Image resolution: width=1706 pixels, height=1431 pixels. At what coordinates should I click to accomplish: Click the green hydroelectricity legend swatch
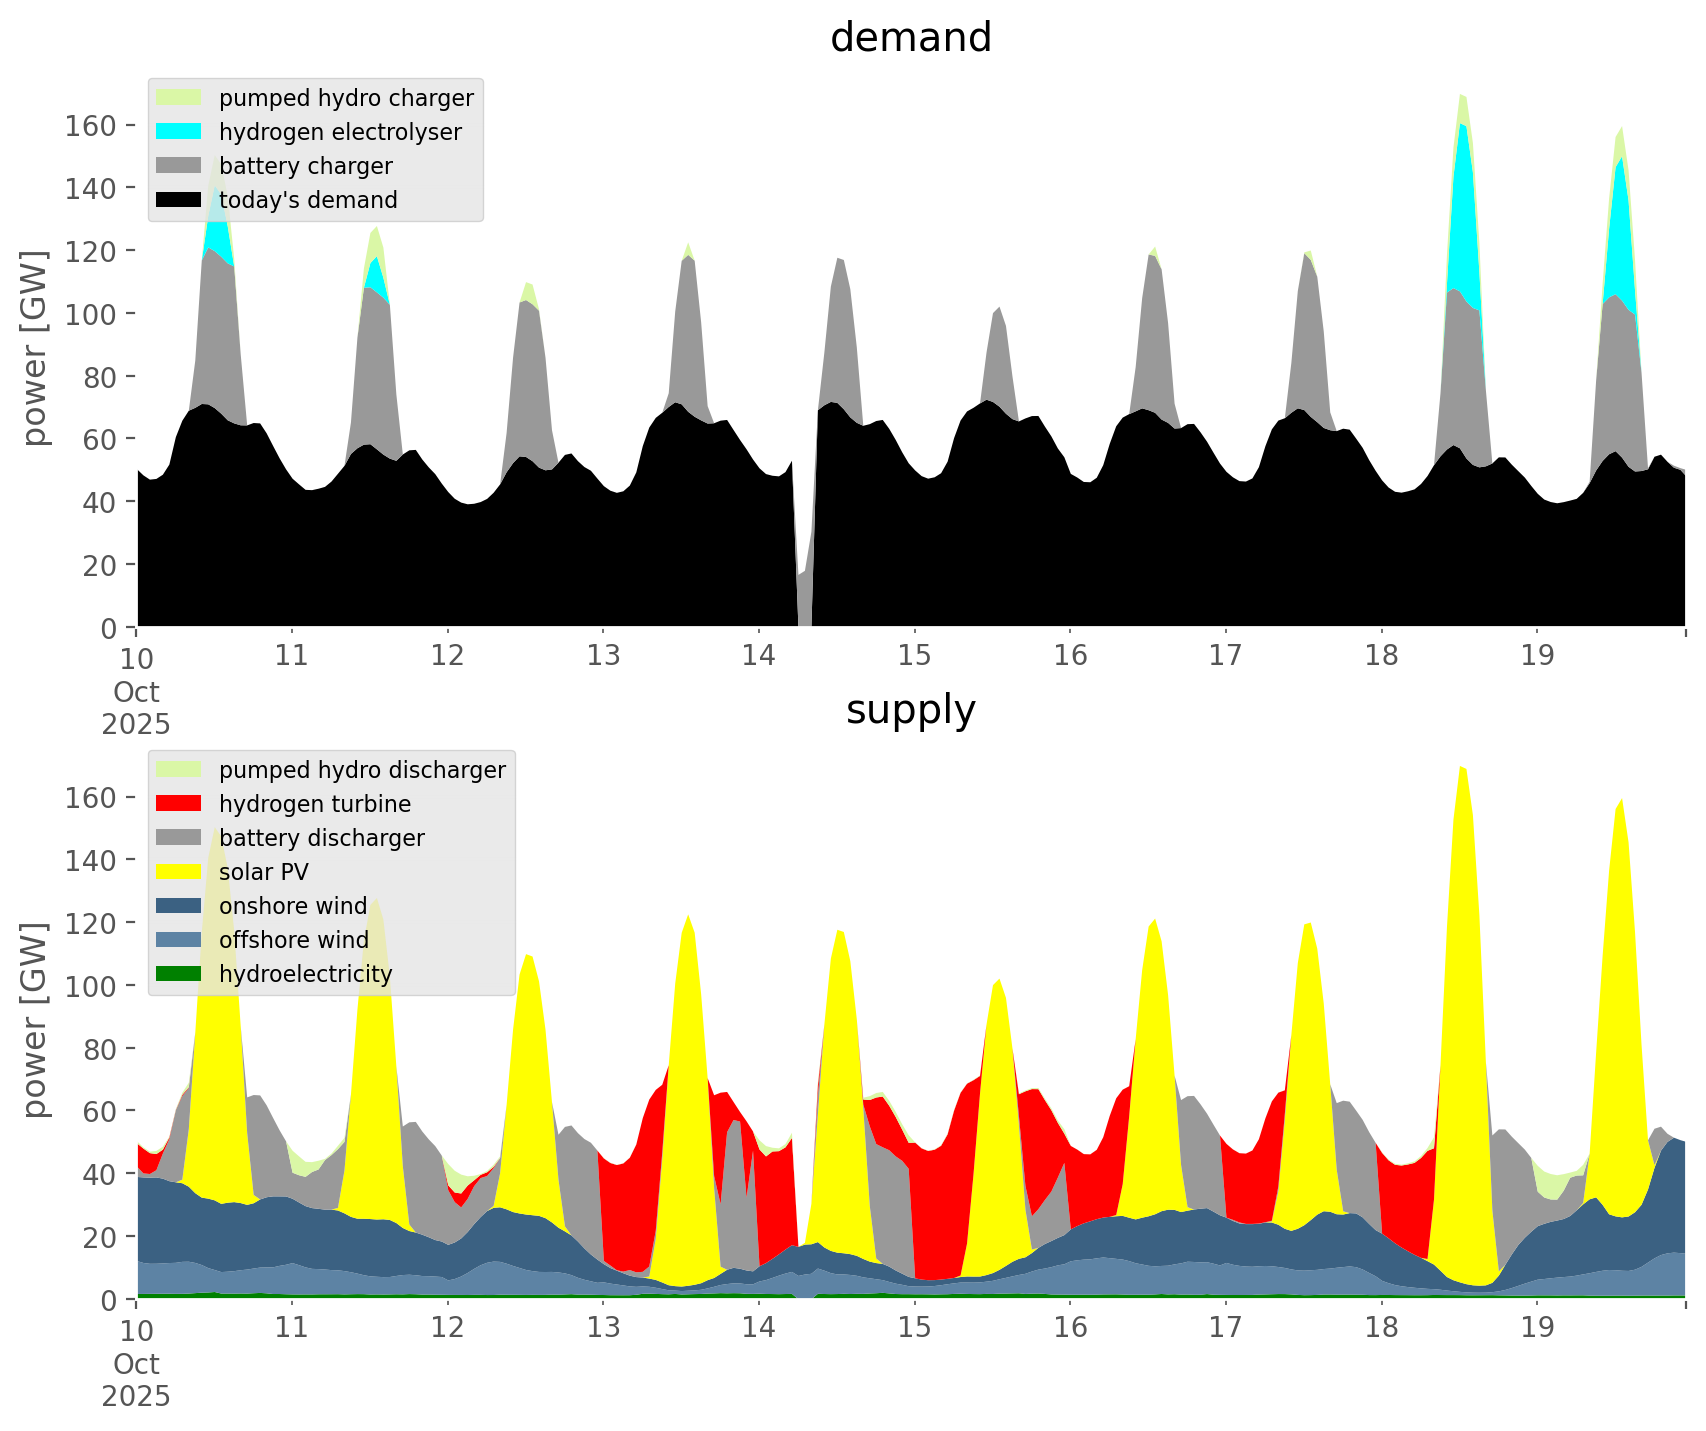point(179,974)
